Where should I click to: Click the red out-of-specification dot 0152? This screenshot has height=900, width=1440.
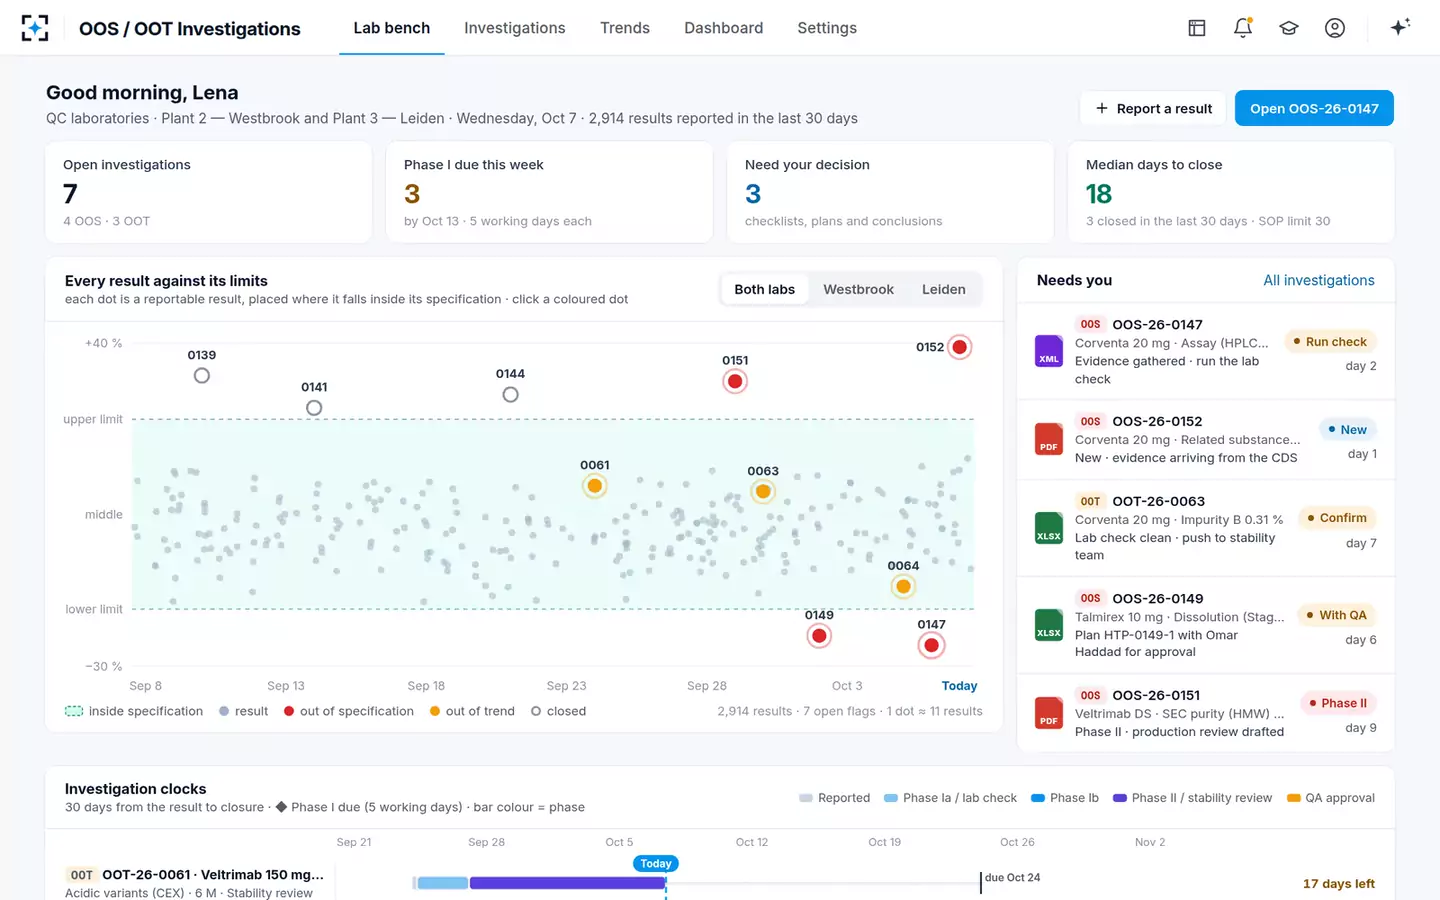point(960,347)
